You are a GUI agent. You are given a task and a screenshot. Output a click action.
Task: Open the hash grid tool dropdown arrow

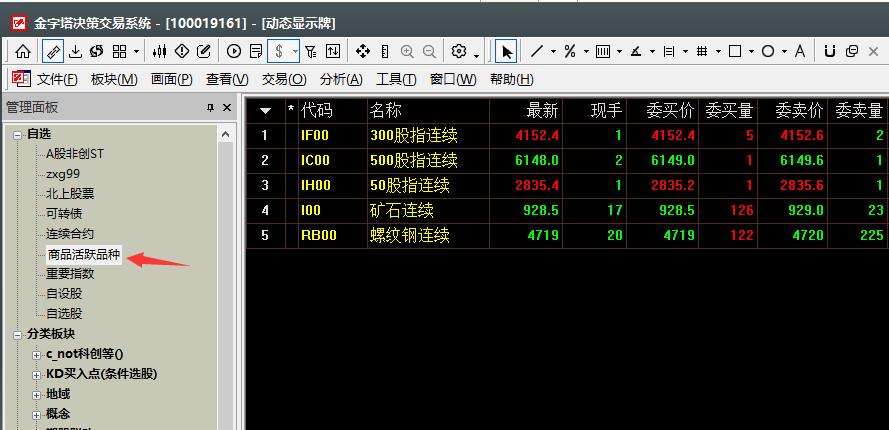(719, 52)
